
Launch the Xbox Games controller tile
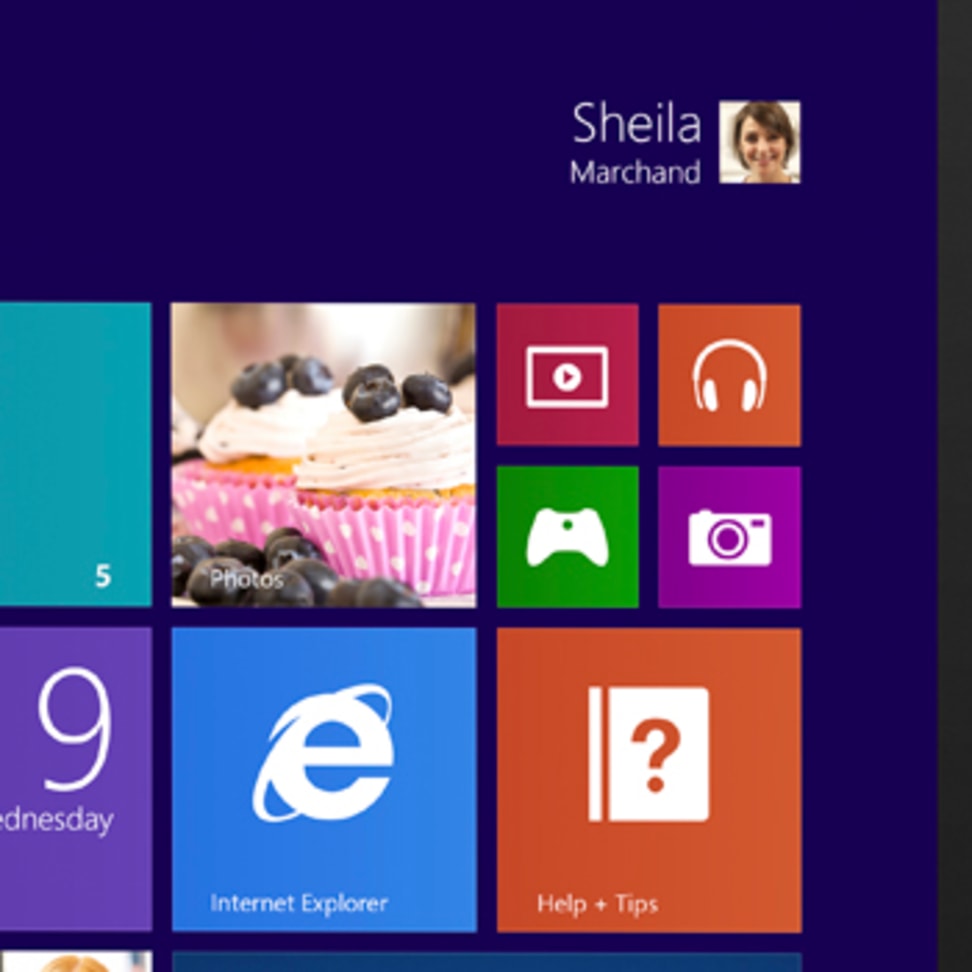click(567, 537)
